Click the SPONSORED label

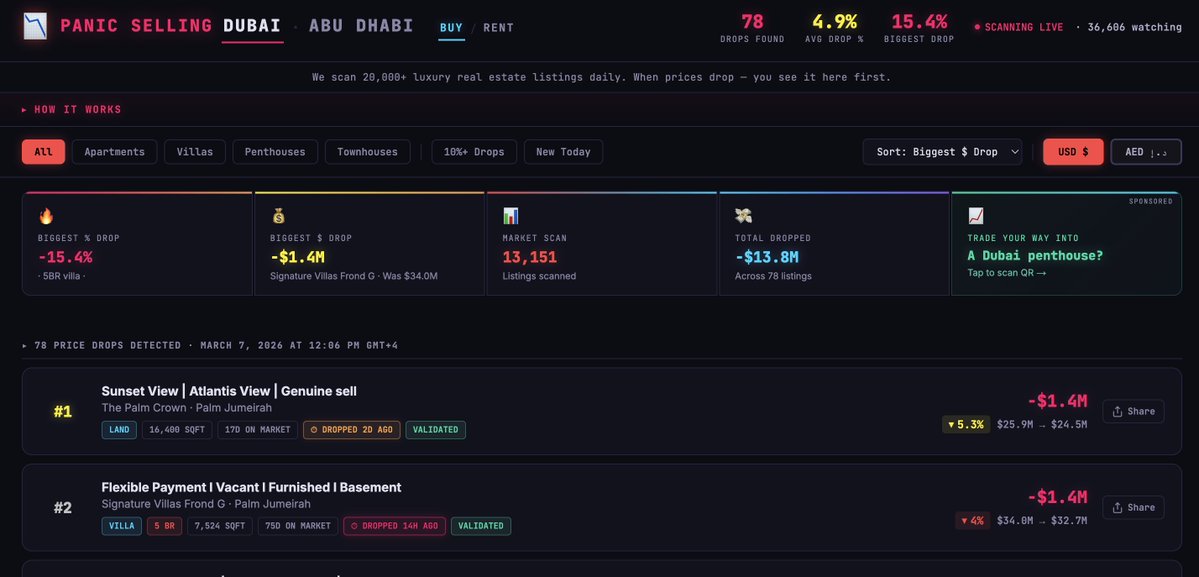(x=1151, y=202)
